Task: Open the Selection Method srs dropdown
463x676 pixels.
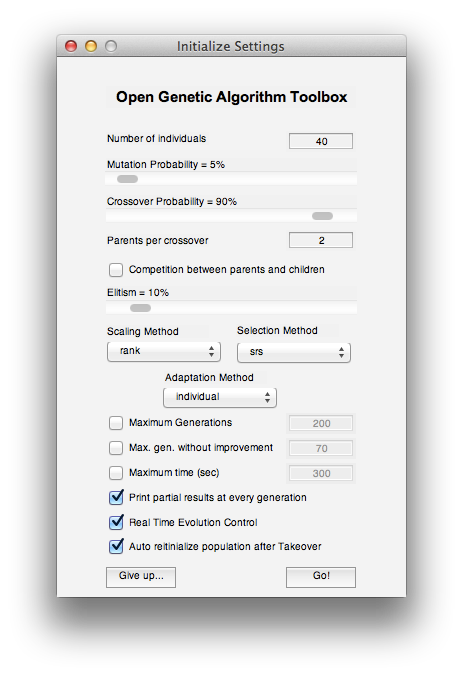Action: [x=294, y=352]
